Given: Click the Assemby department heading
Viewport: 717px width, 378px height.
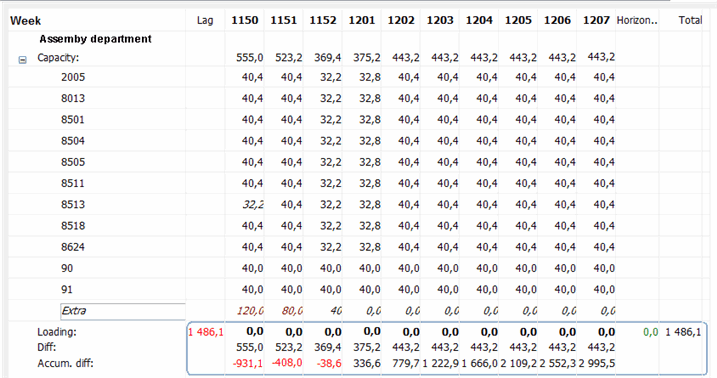Looking at the screenshot, I should pos(96,39).
